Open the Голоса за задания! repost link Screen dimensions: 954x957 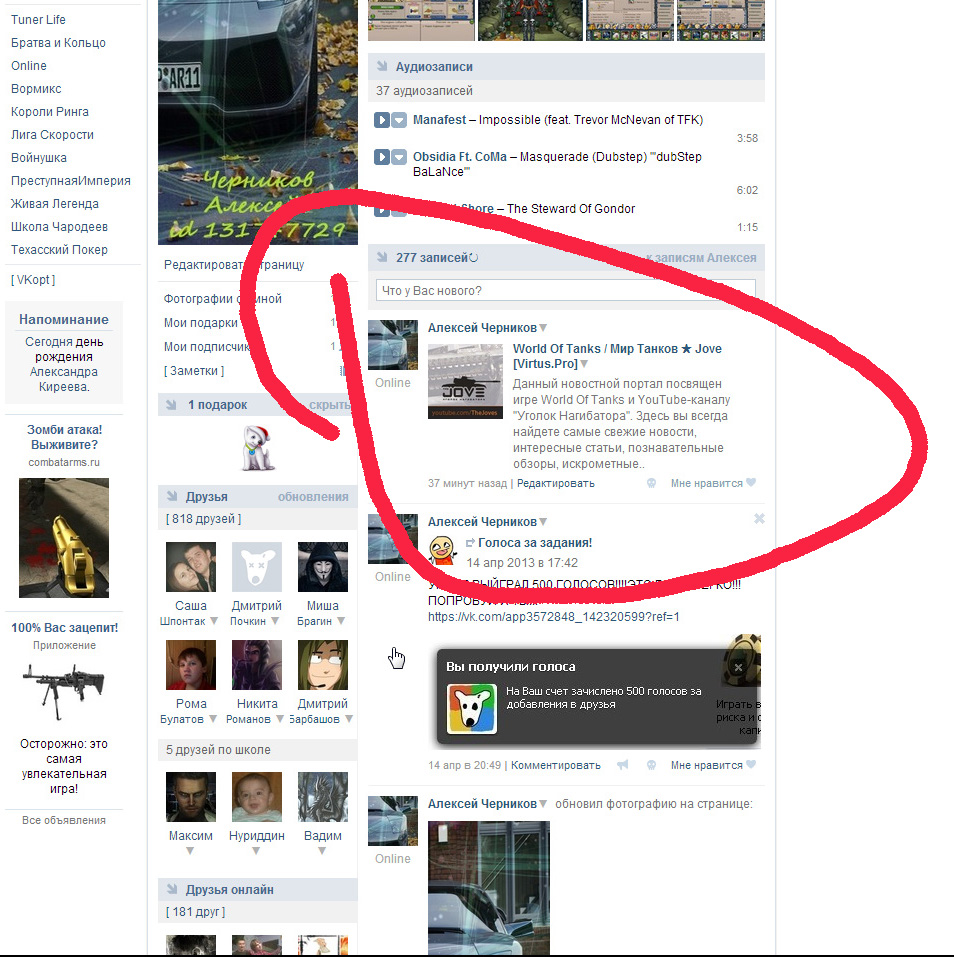[535, 543]
